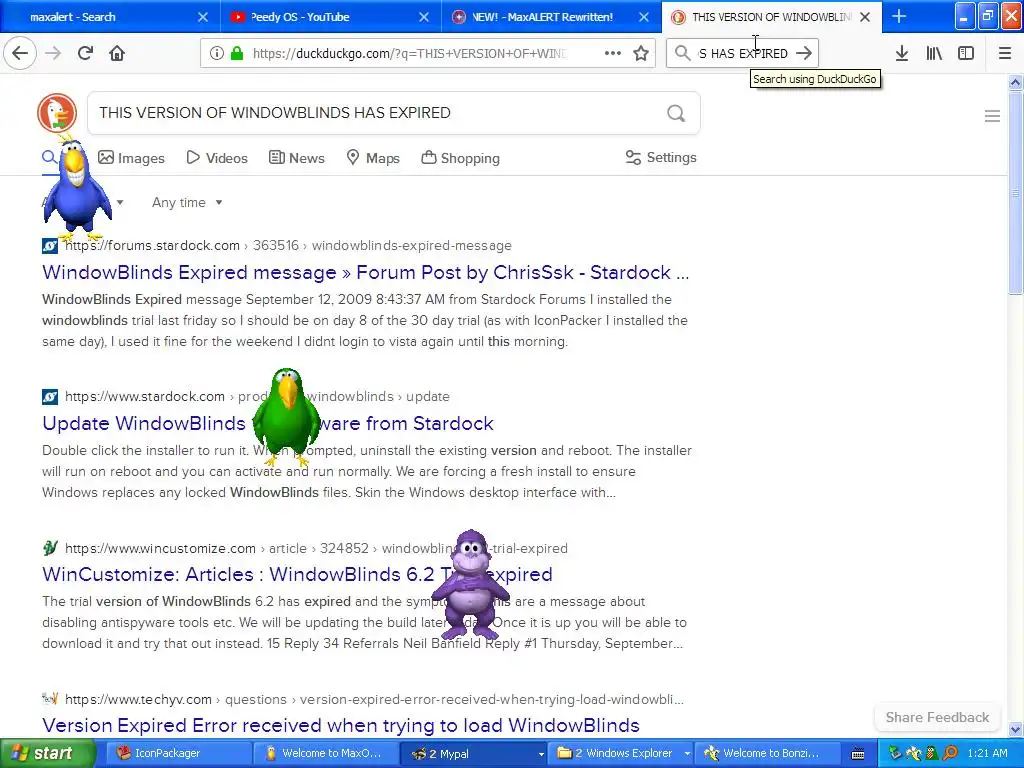Screen dimensions: 1024x768
Task: Open WinCustomize WindowBlinds 6.2 article
Action: coord(297,574)
